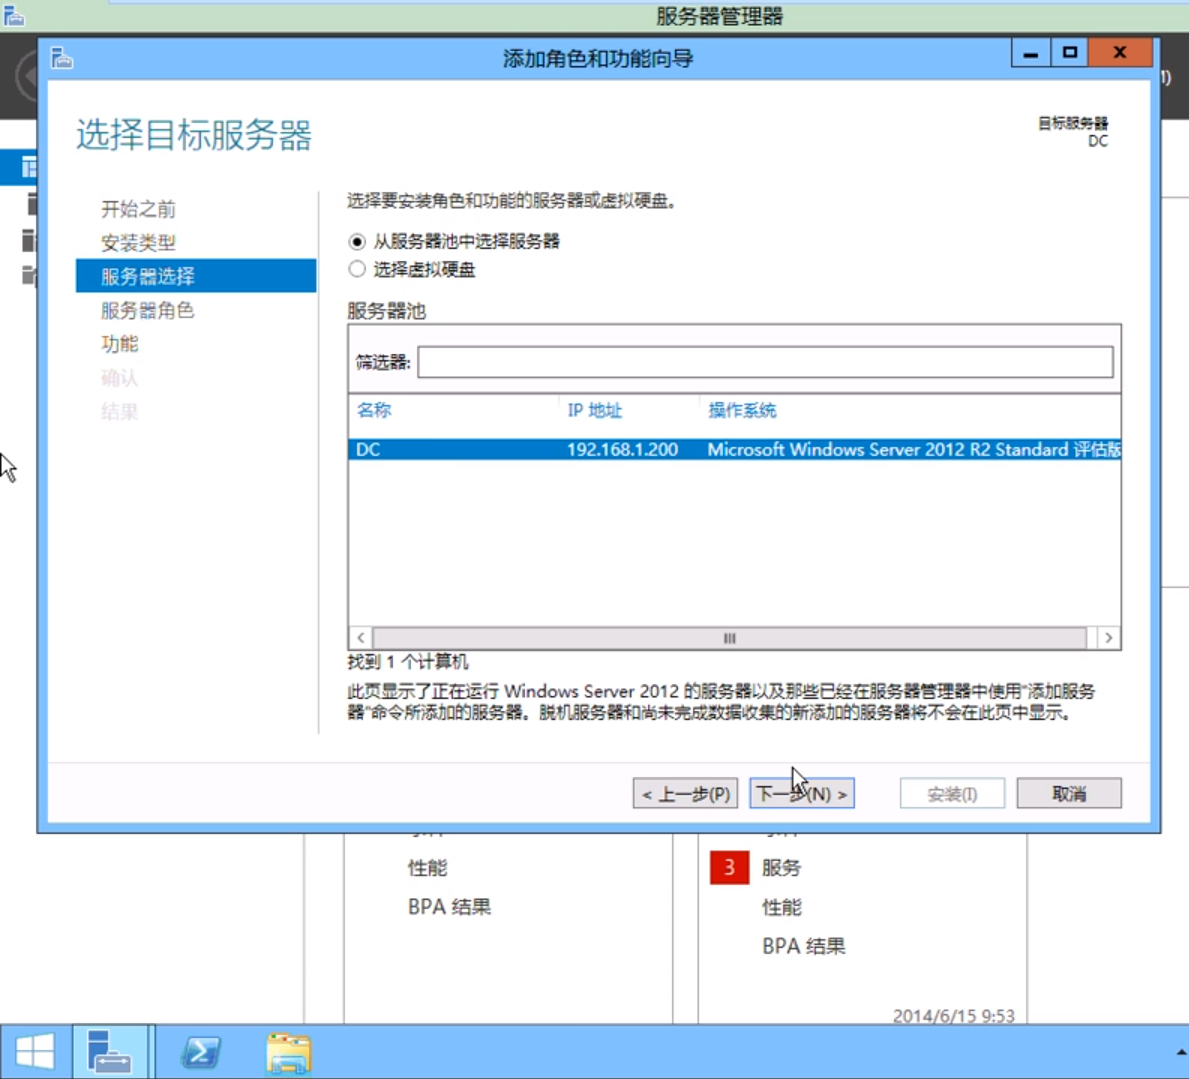Go to the 开始之前 step

[138, 209]
